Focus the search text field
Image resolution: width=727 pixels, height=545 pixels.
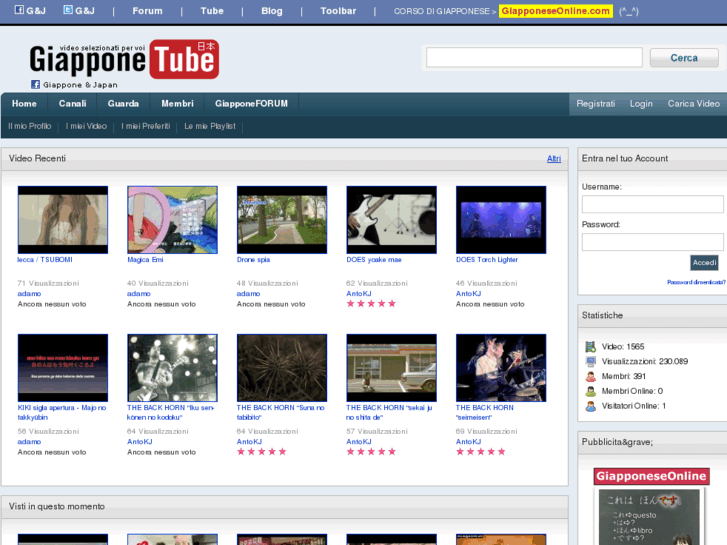click(x=534, y=58)
